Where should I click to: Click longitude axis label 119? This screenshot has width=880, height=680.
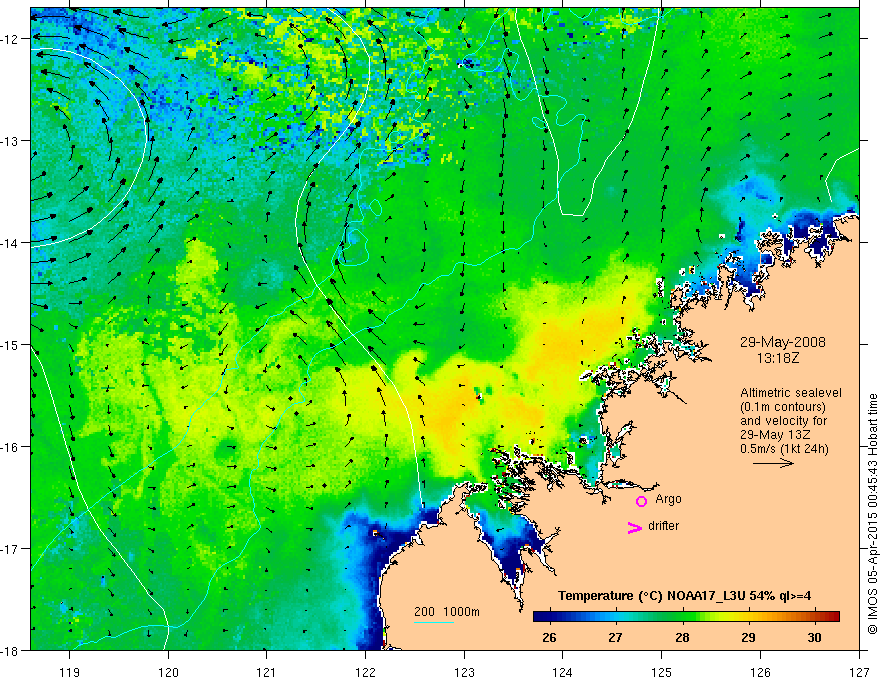coord(70,672)
